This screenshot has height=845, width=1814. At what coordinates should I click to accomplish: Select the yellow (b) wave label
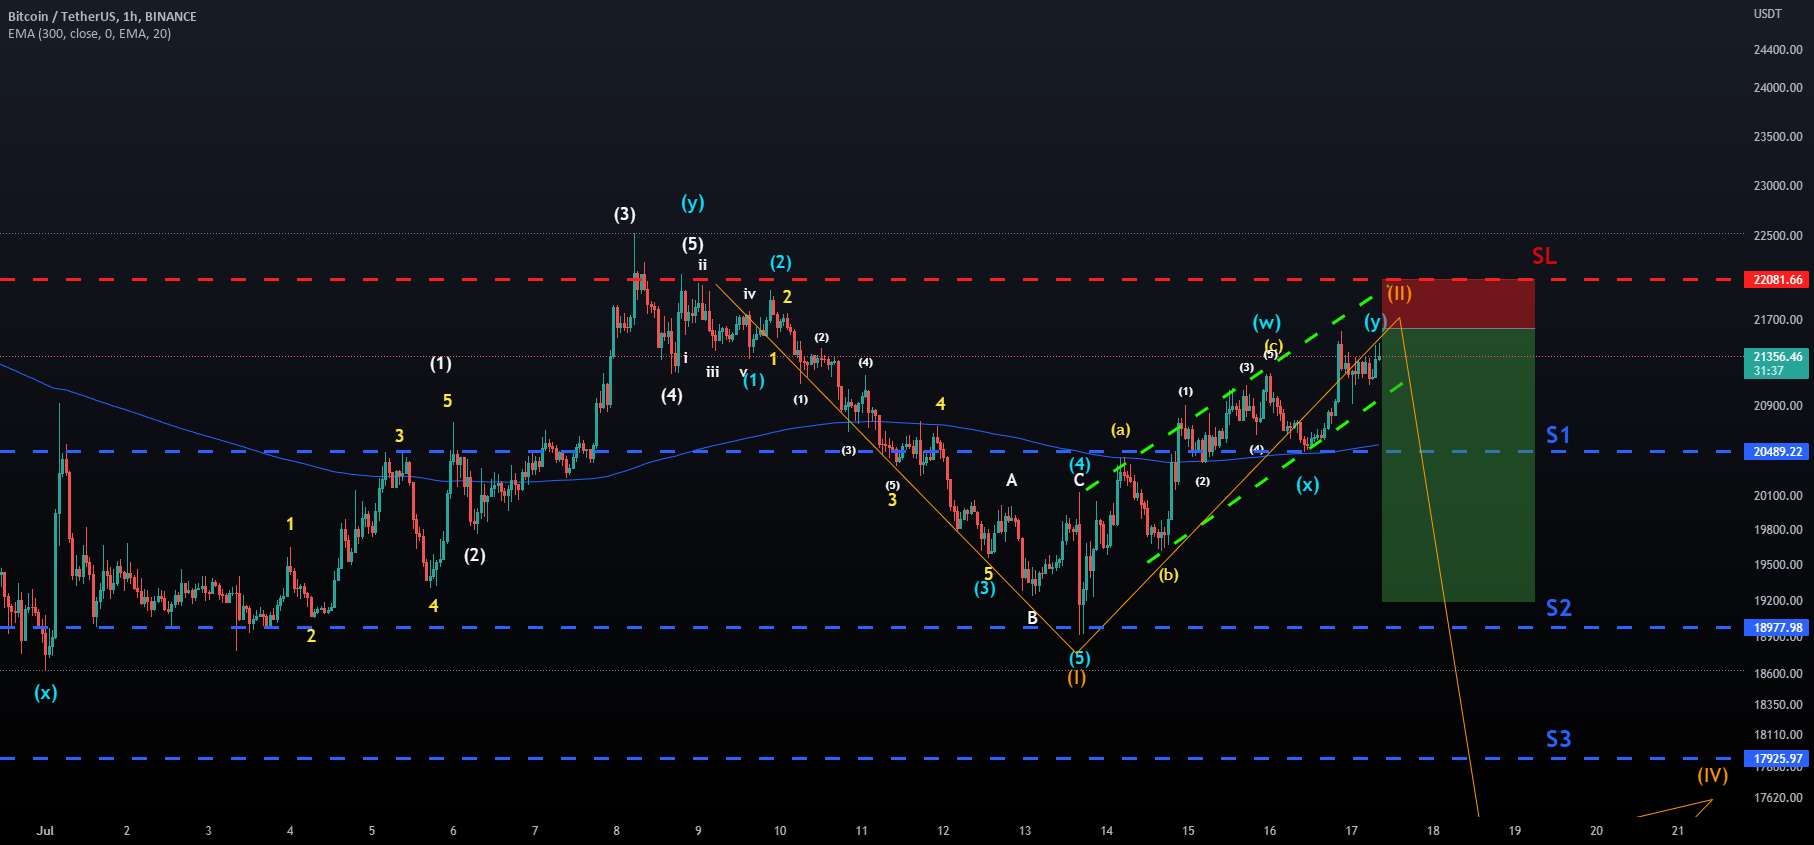click(x=1168, y=575)
